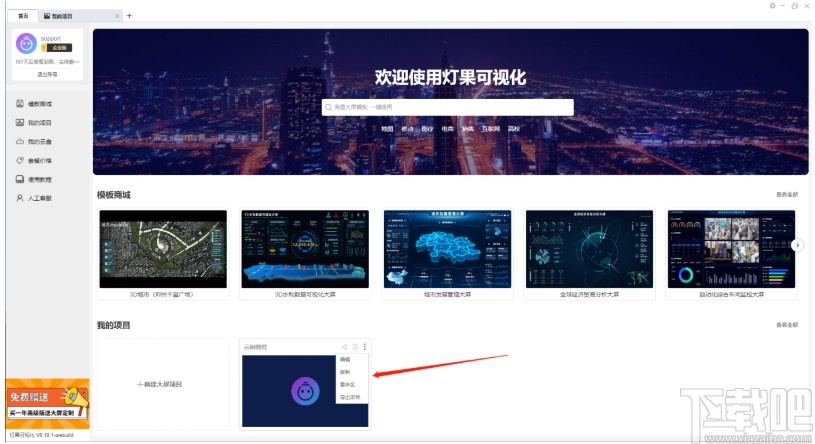Click 查看全部 beside 模板商城 heading
This screenshot has height=444, width=815.
click(x=787, y=194)
